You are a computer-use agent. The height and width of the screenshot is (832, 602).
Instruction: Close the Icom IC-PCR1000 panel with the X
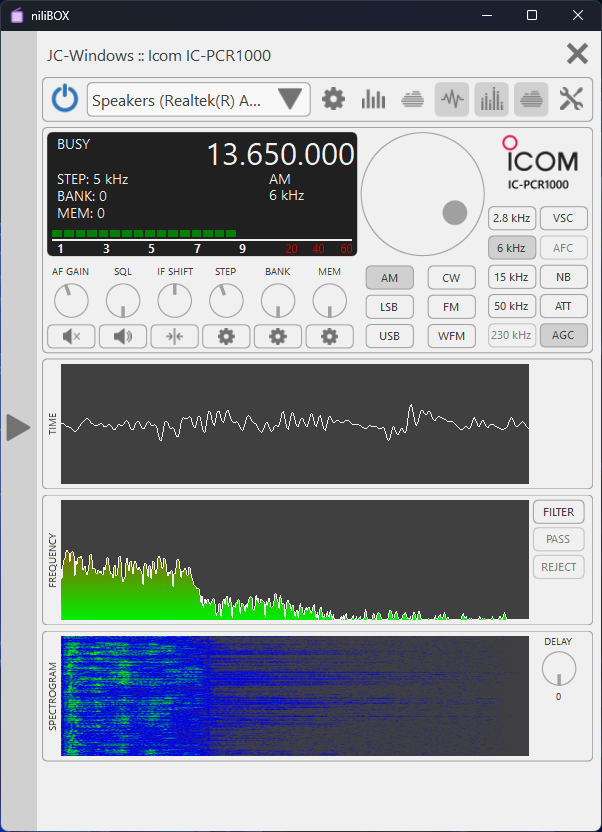(577, 54)
